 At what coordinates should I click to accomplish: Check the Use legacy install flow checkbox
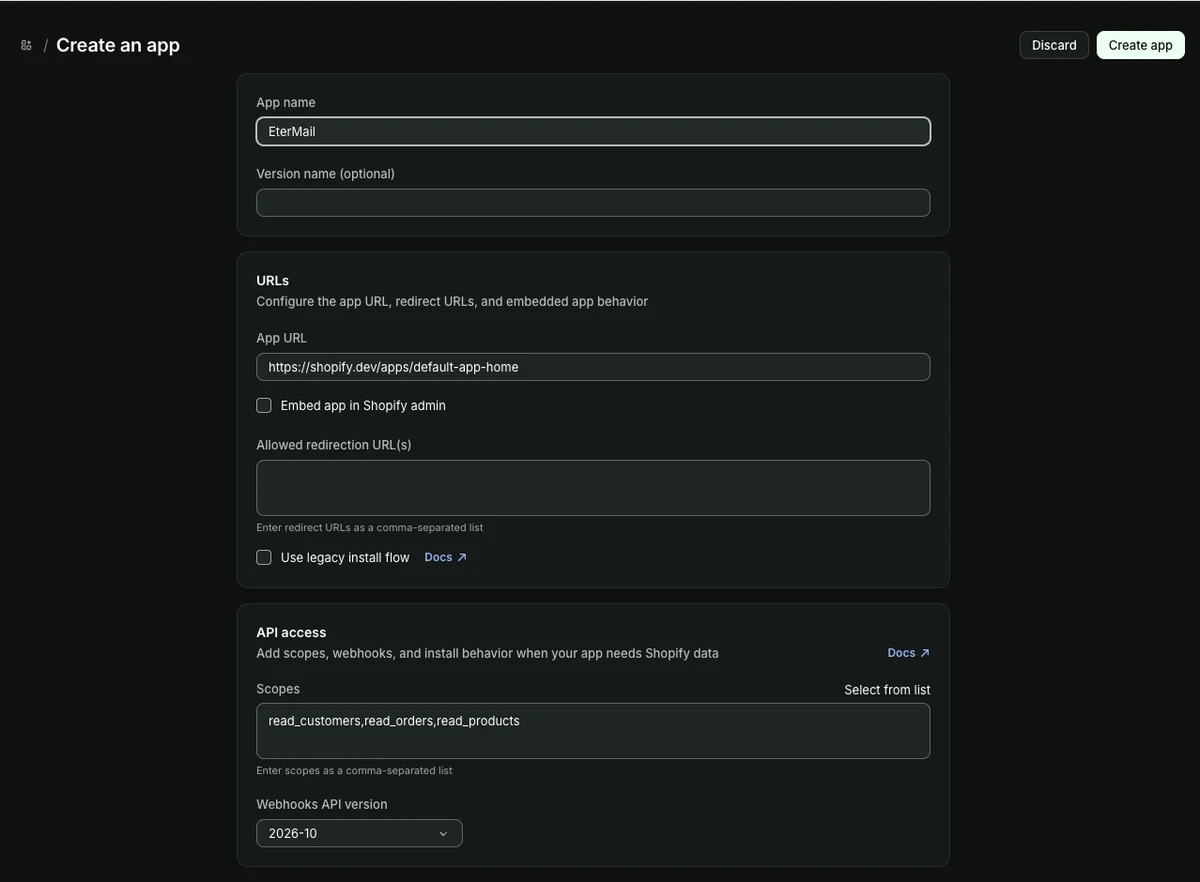pos(264,557)
